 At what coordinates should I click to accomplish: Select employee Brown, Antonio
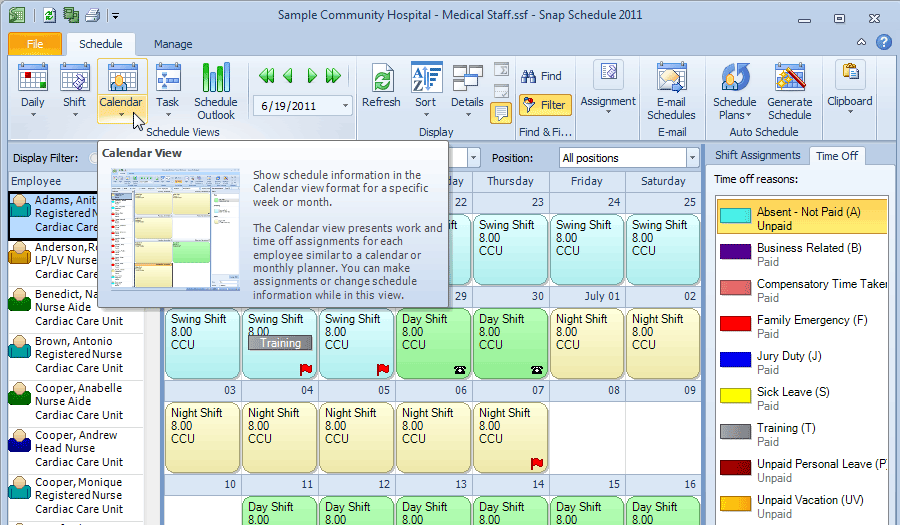[x=76, y=355]
